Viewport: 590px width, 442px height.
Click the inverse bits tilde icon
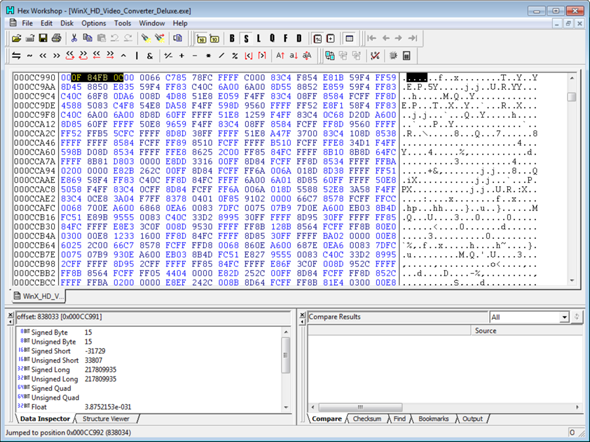pyautogui.click(x=30, y=56)
